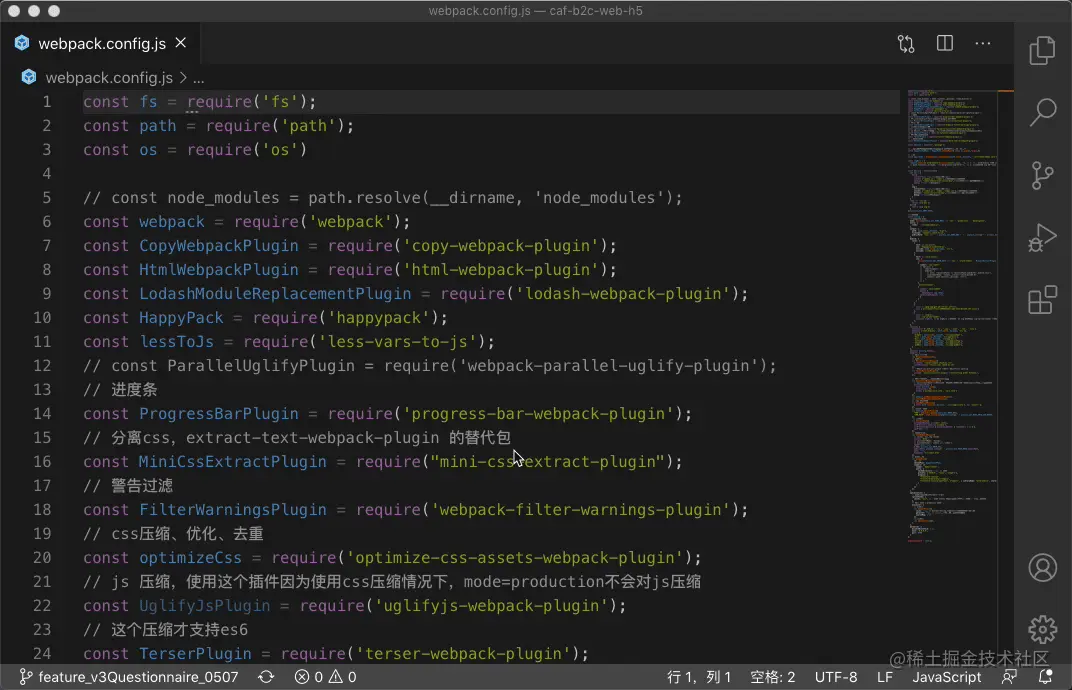
Task: Click the Open Changes compare icon
Action: point(906,44)
